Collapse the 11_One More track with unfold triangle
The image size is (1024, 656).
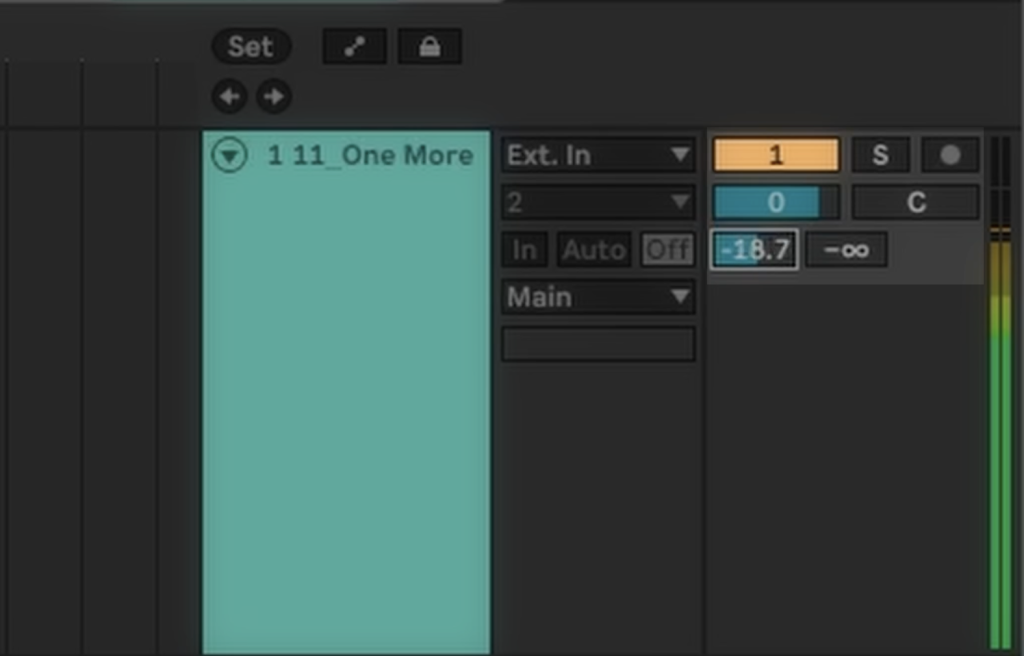click(x=230, y=156)
